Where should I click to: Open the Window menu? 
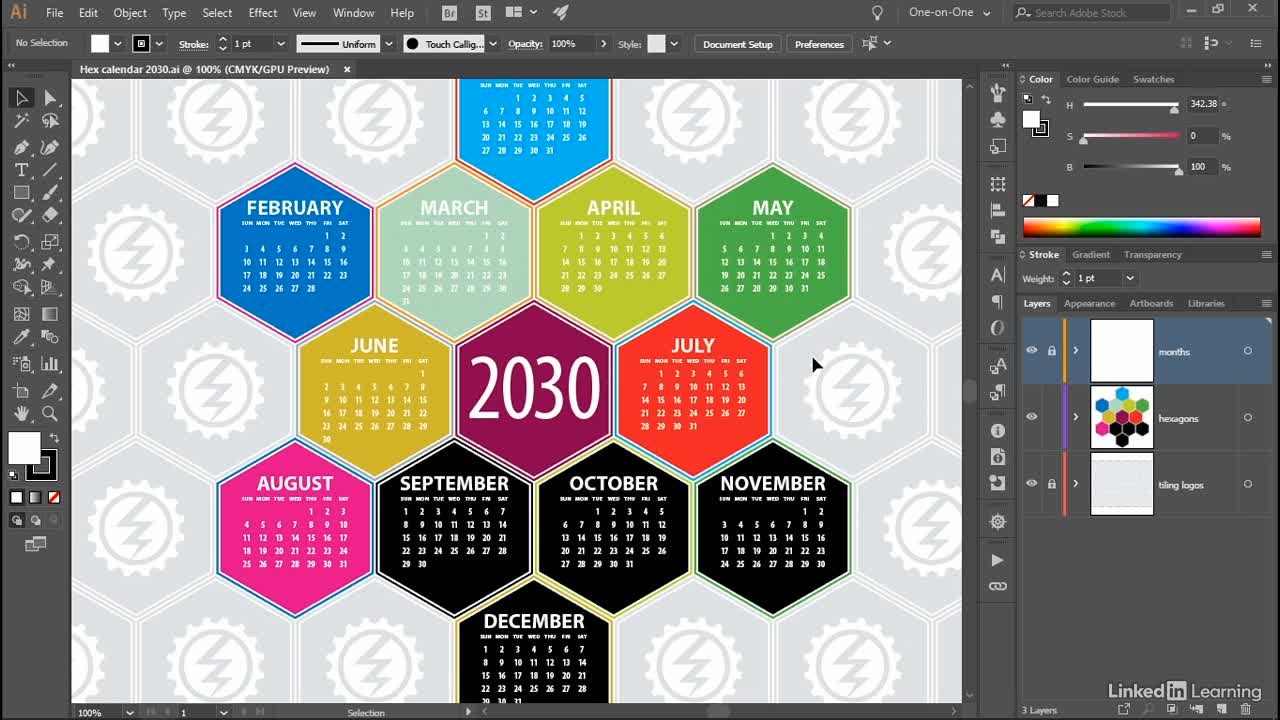point(353,13)
